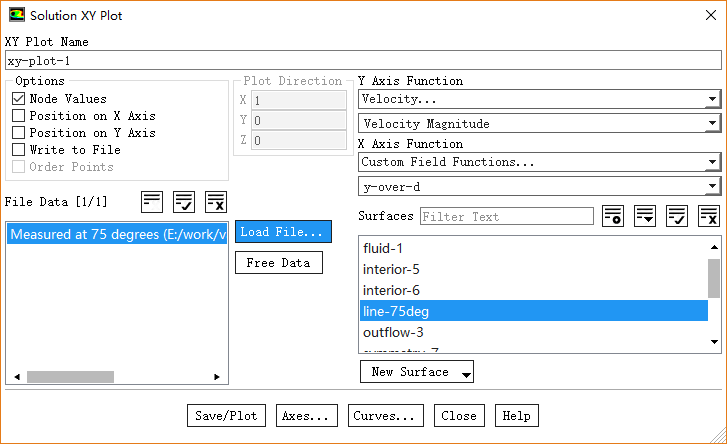
Task: Select fluid-1 in the Surfaces list
Action: pyautogui.click(x=385, y=248)
